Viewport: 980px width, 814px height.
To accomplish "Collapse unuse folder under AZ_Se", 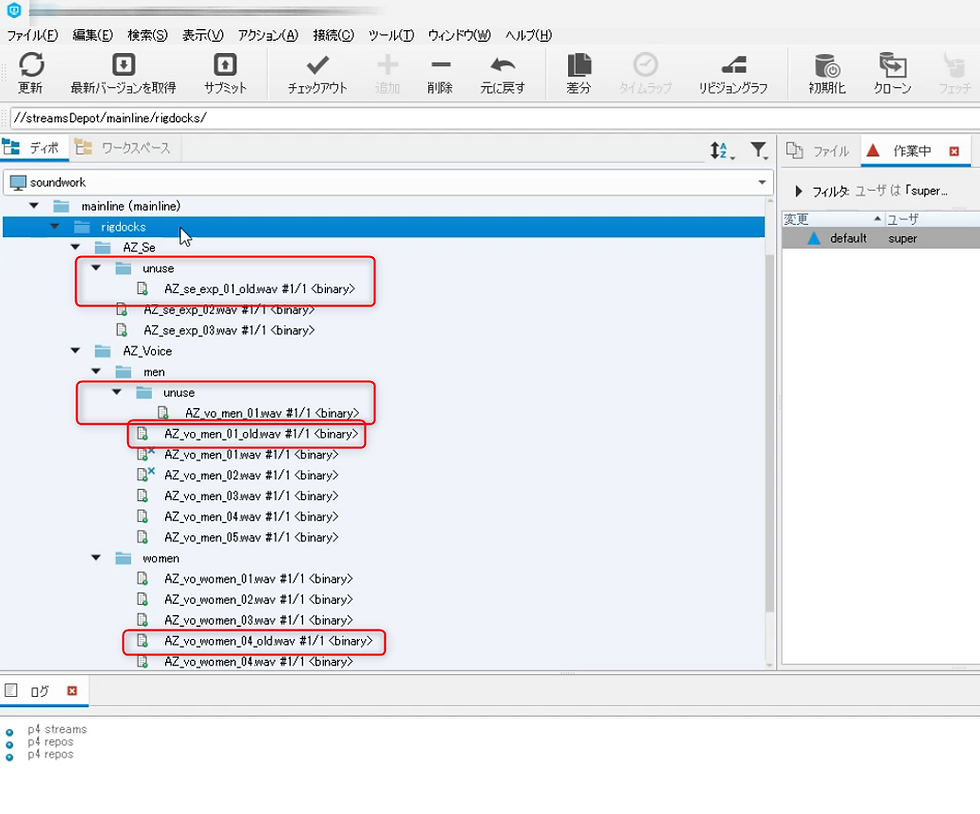I will tap(96, 268).
